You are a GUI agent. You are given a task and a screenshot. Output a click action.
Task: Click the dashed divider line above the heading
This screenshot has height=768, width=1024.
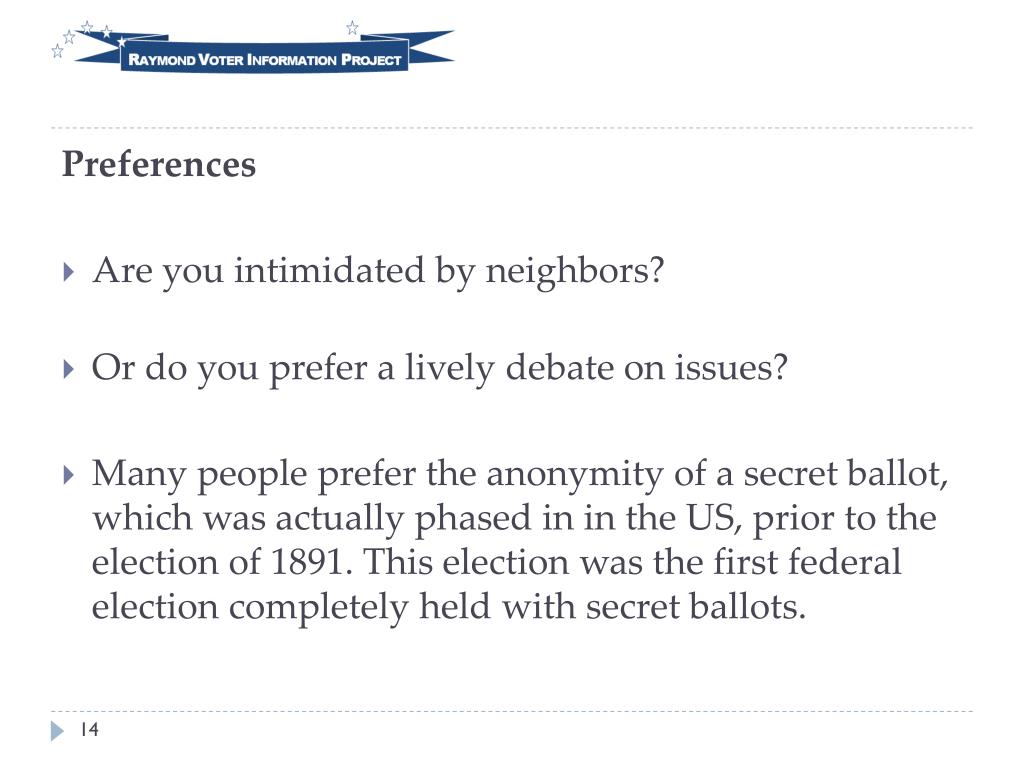click(512, 128)
